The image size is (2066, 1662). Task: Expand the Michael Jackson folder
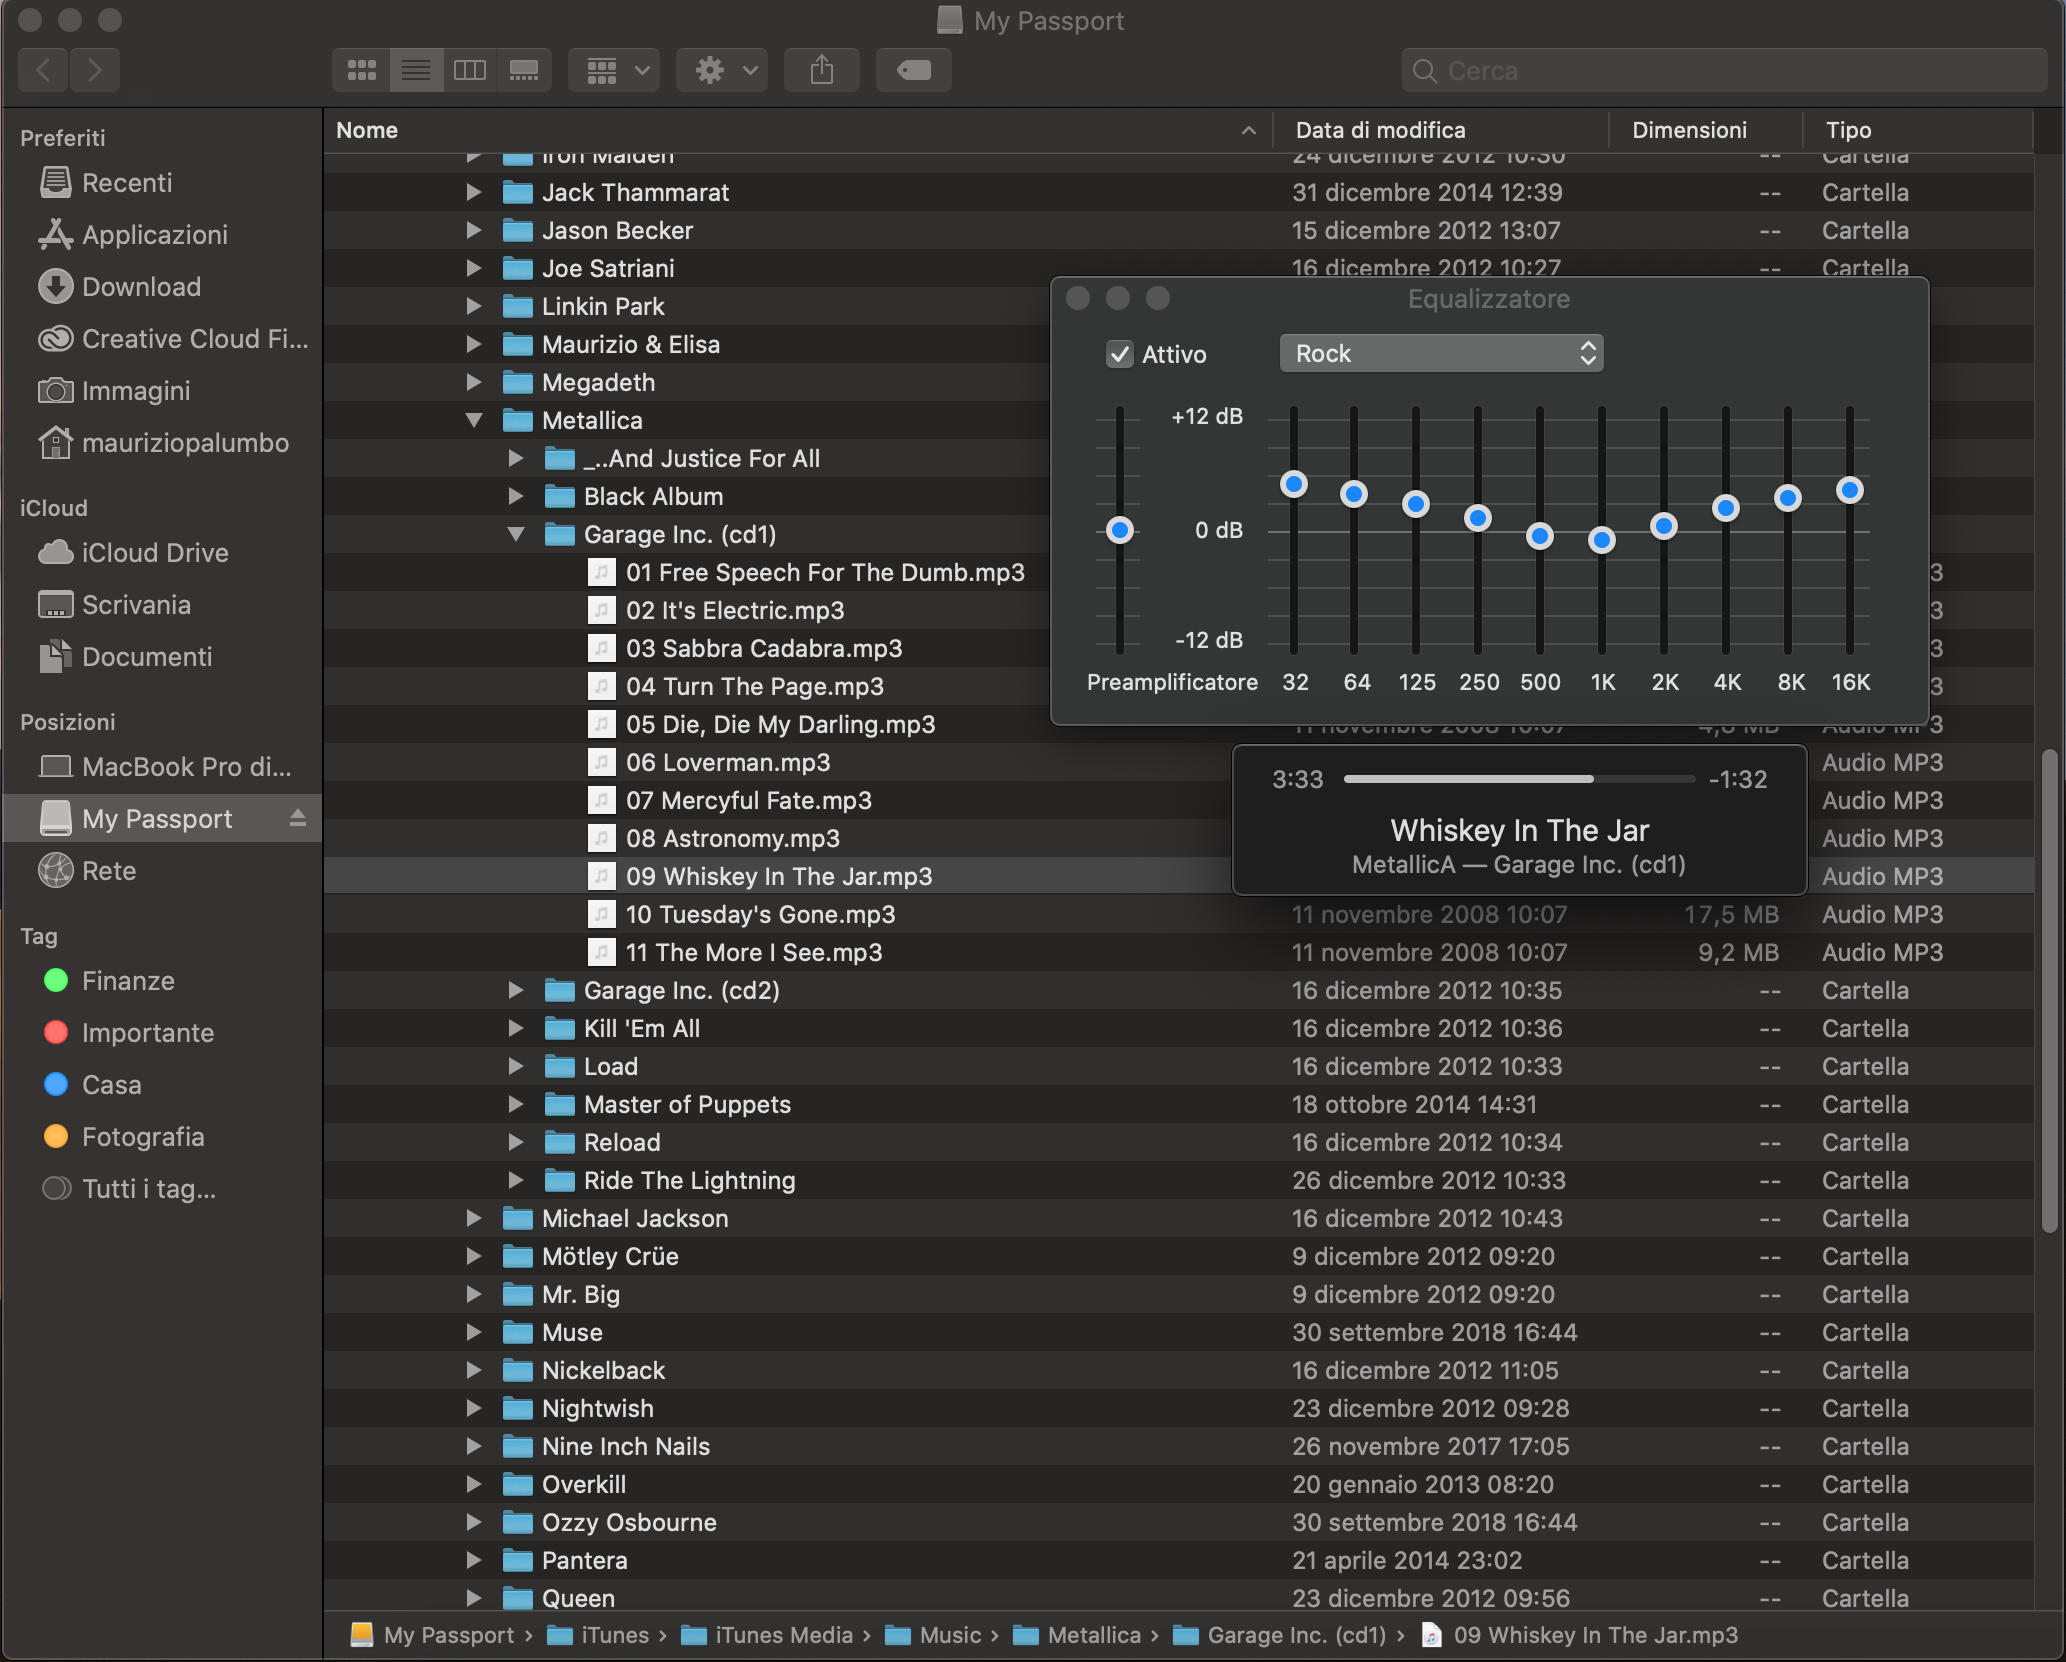click(x=474, y=1219)
